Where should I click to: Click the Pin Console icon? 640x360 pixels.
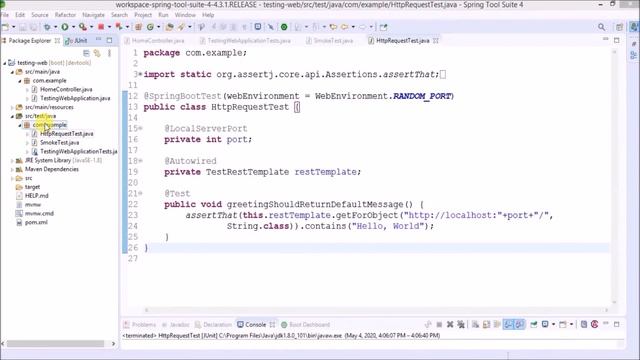(x=533, y=324)
